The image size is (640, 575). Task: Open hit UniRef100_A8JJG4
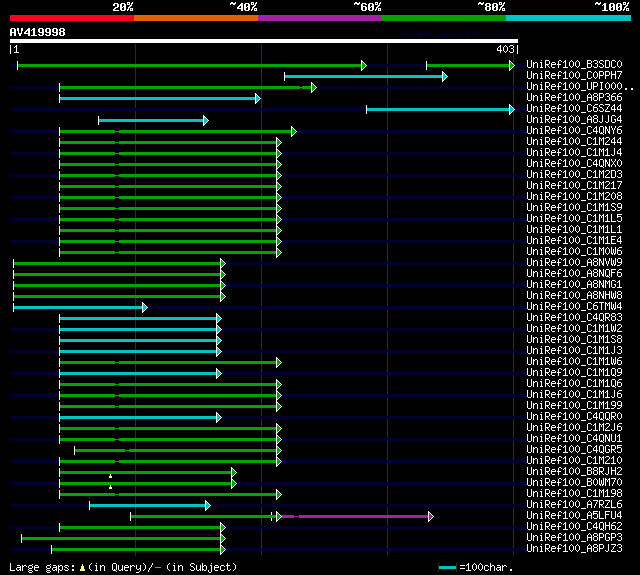click(574, 120)
